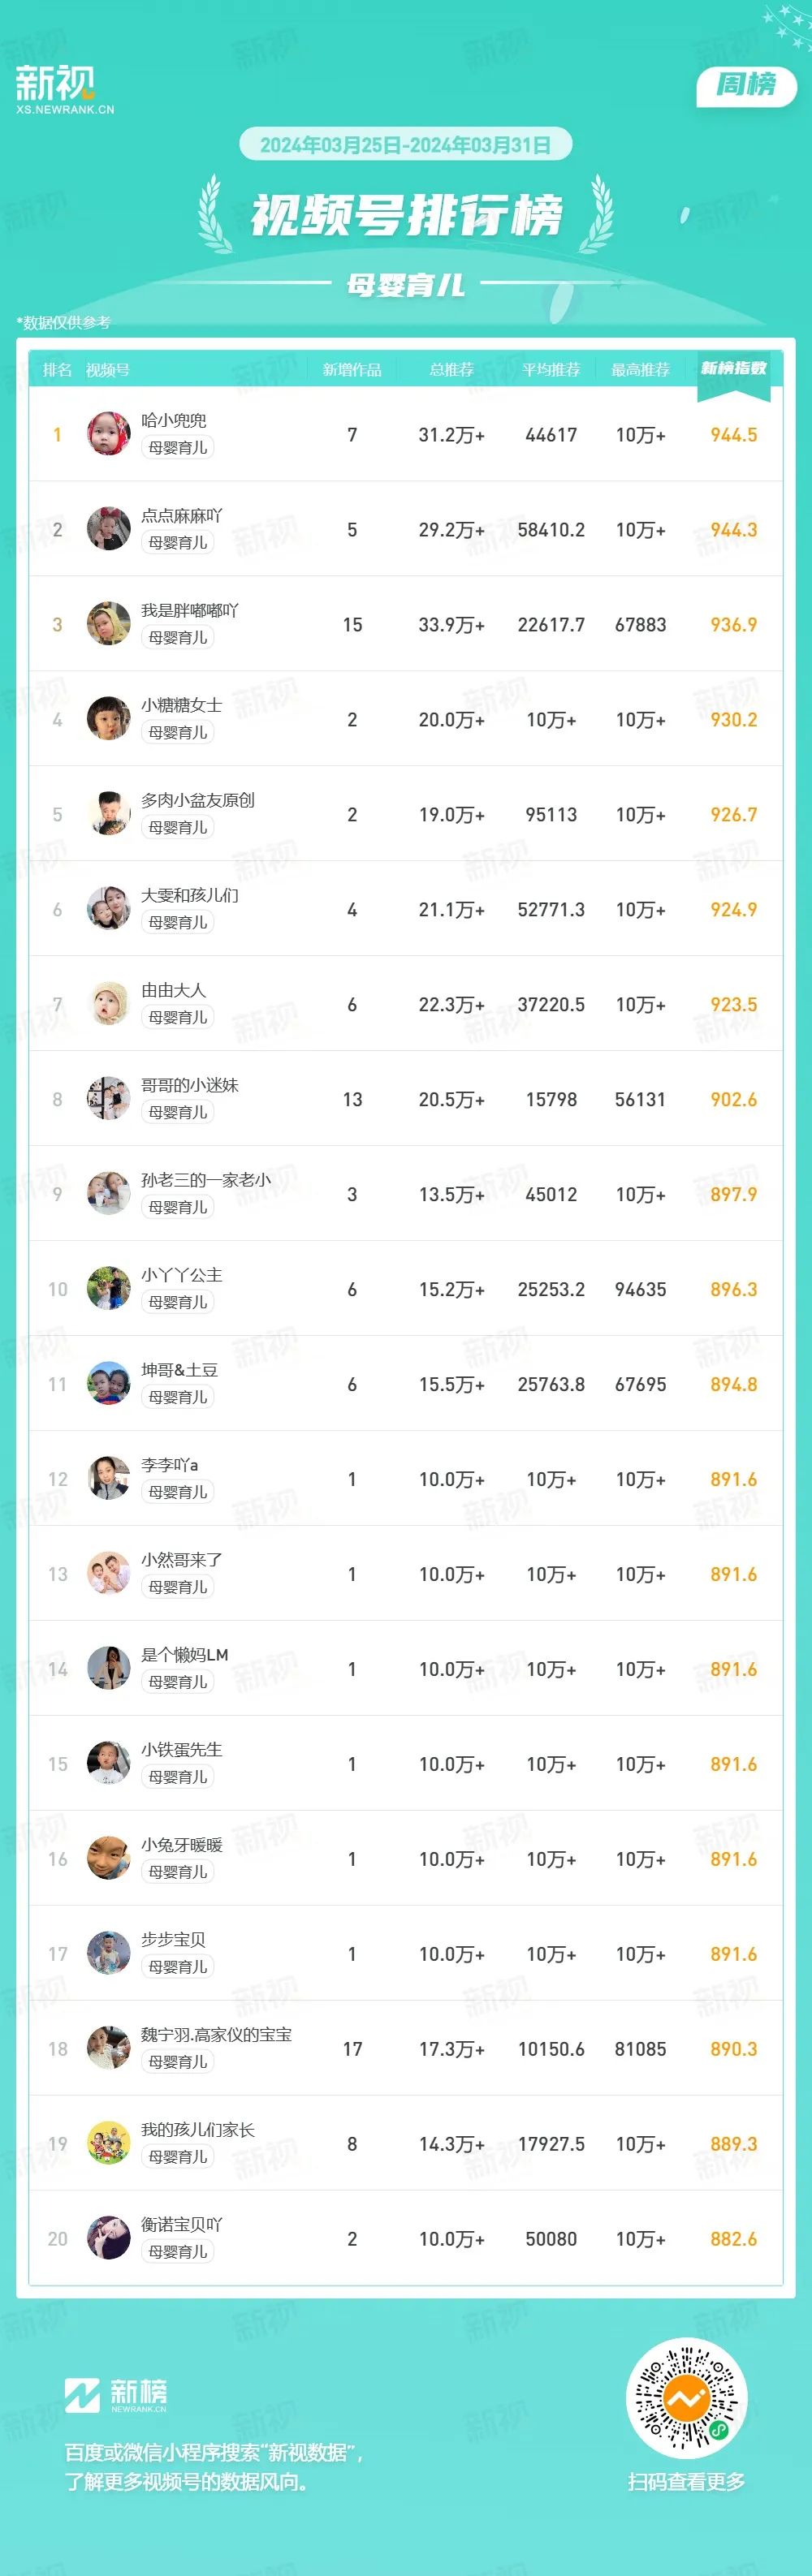Click the 衡诺宝贝吖 avatar

click(x=108, y=2239)
